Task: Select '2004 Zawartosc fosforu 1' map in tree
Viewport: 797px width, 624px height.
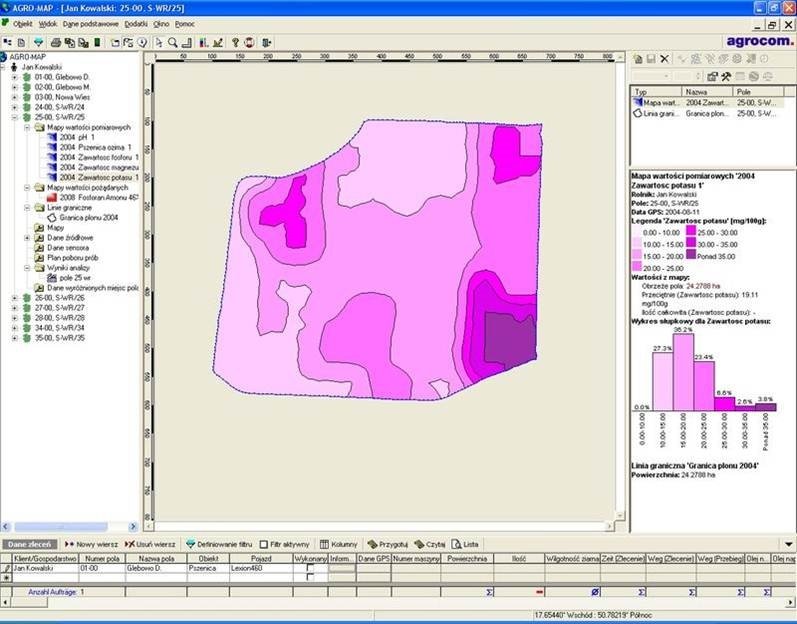Action: (x=97, y=157)
